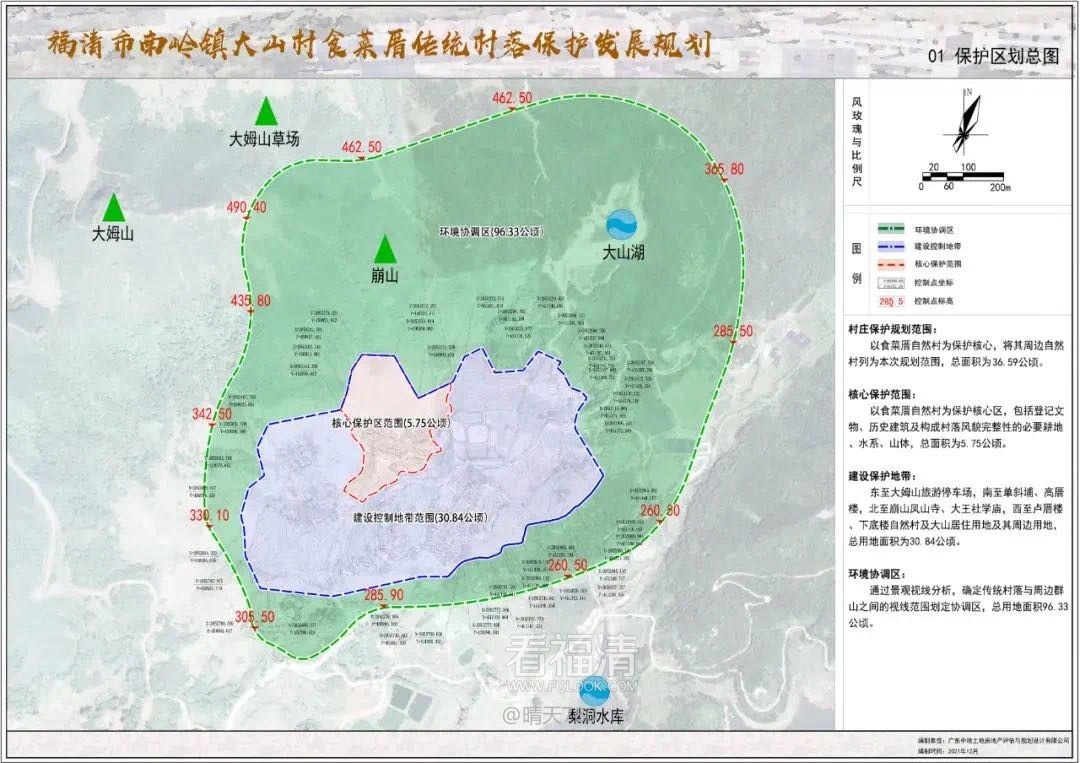Viewport: 1080px width, 763px height.
Task: Select the green mountain marker for 大姆山
Action: pyautogui.click(x=114, y=207)
